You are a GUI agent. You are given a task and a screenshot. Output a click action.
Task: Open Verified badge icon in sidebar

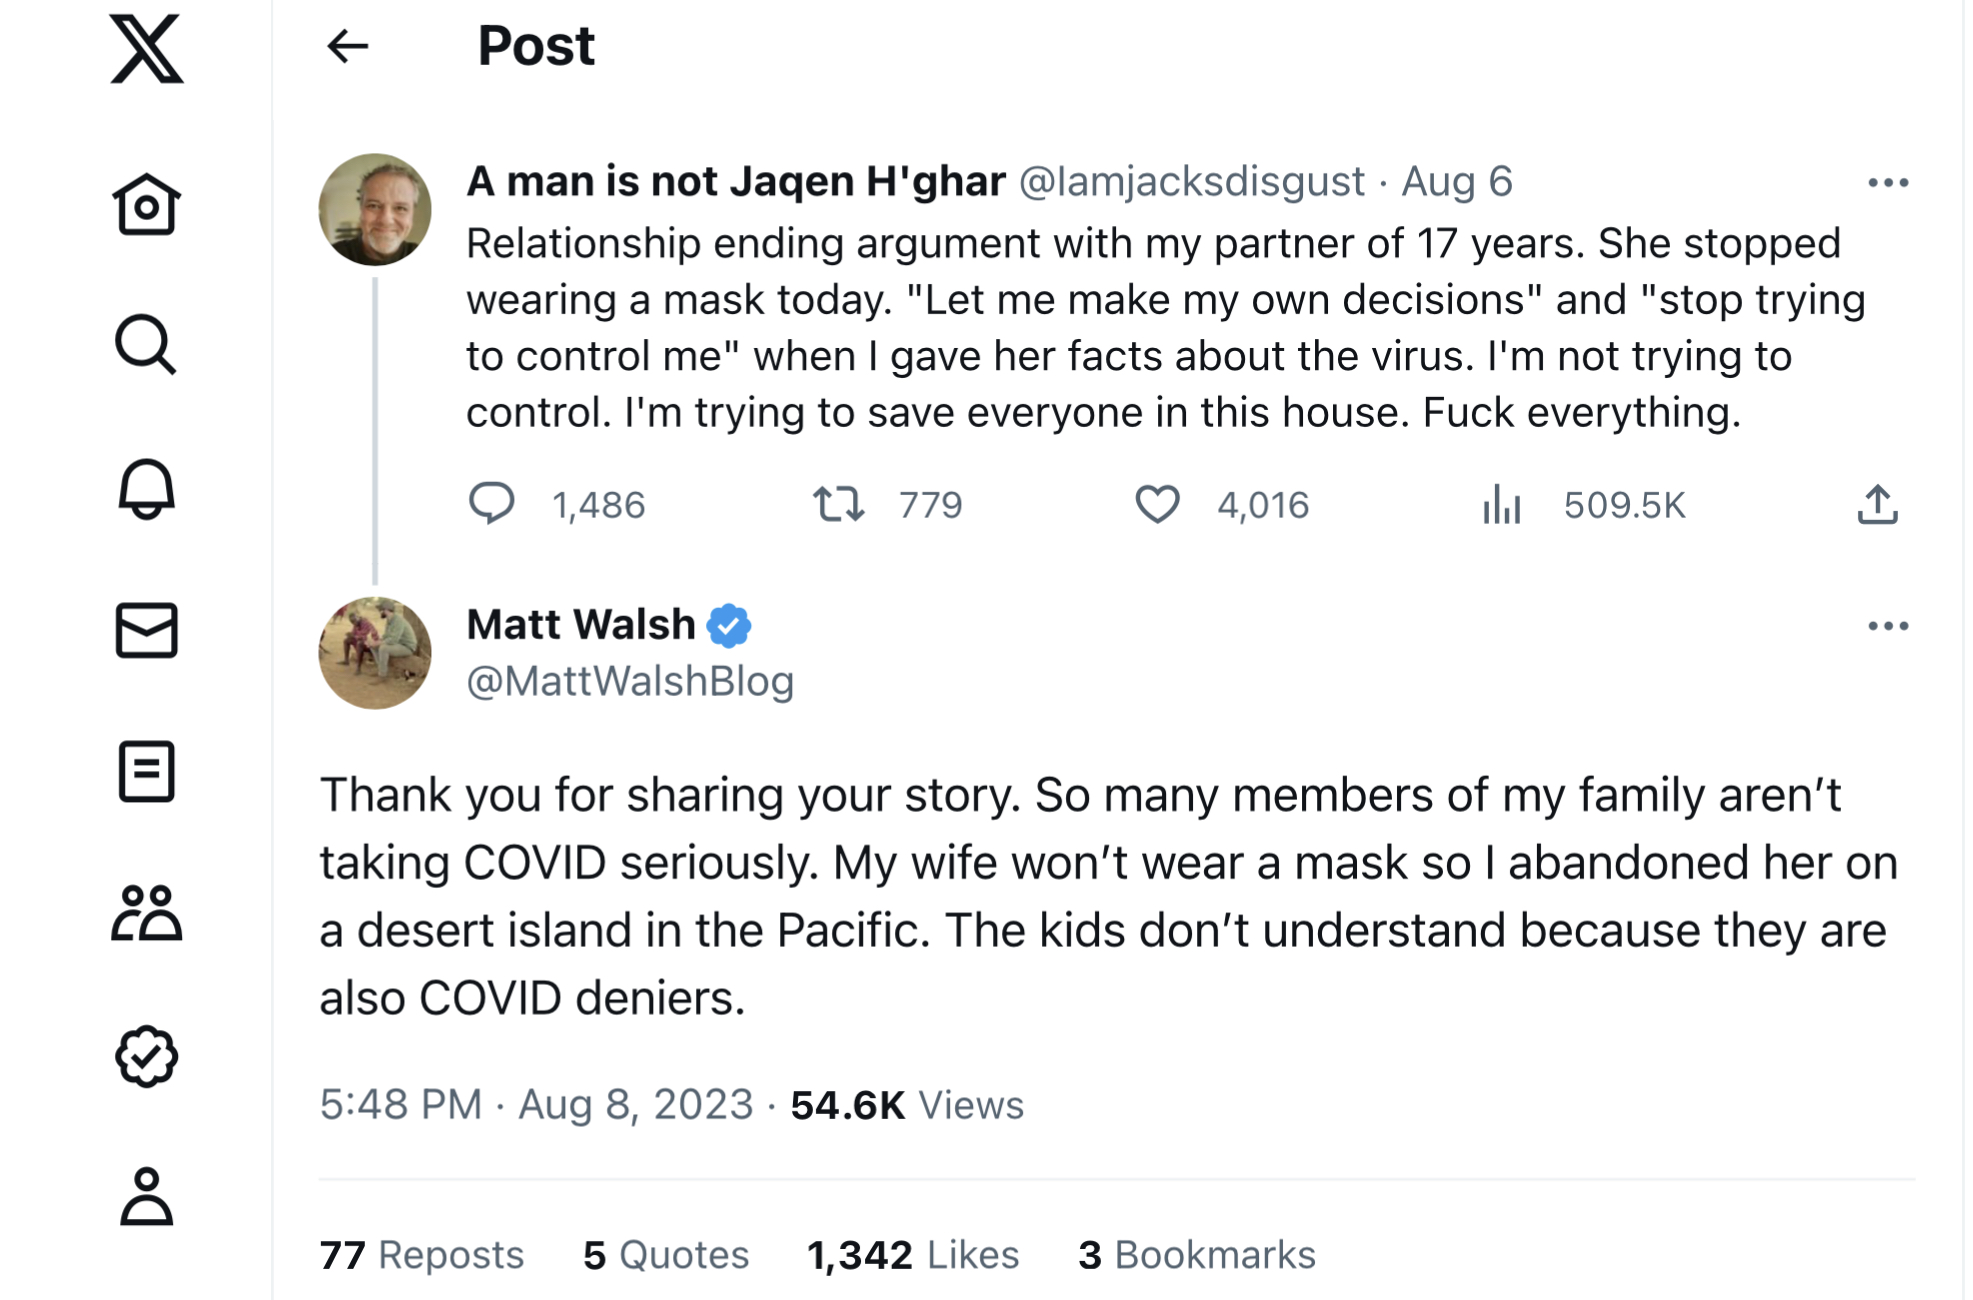146,1056
